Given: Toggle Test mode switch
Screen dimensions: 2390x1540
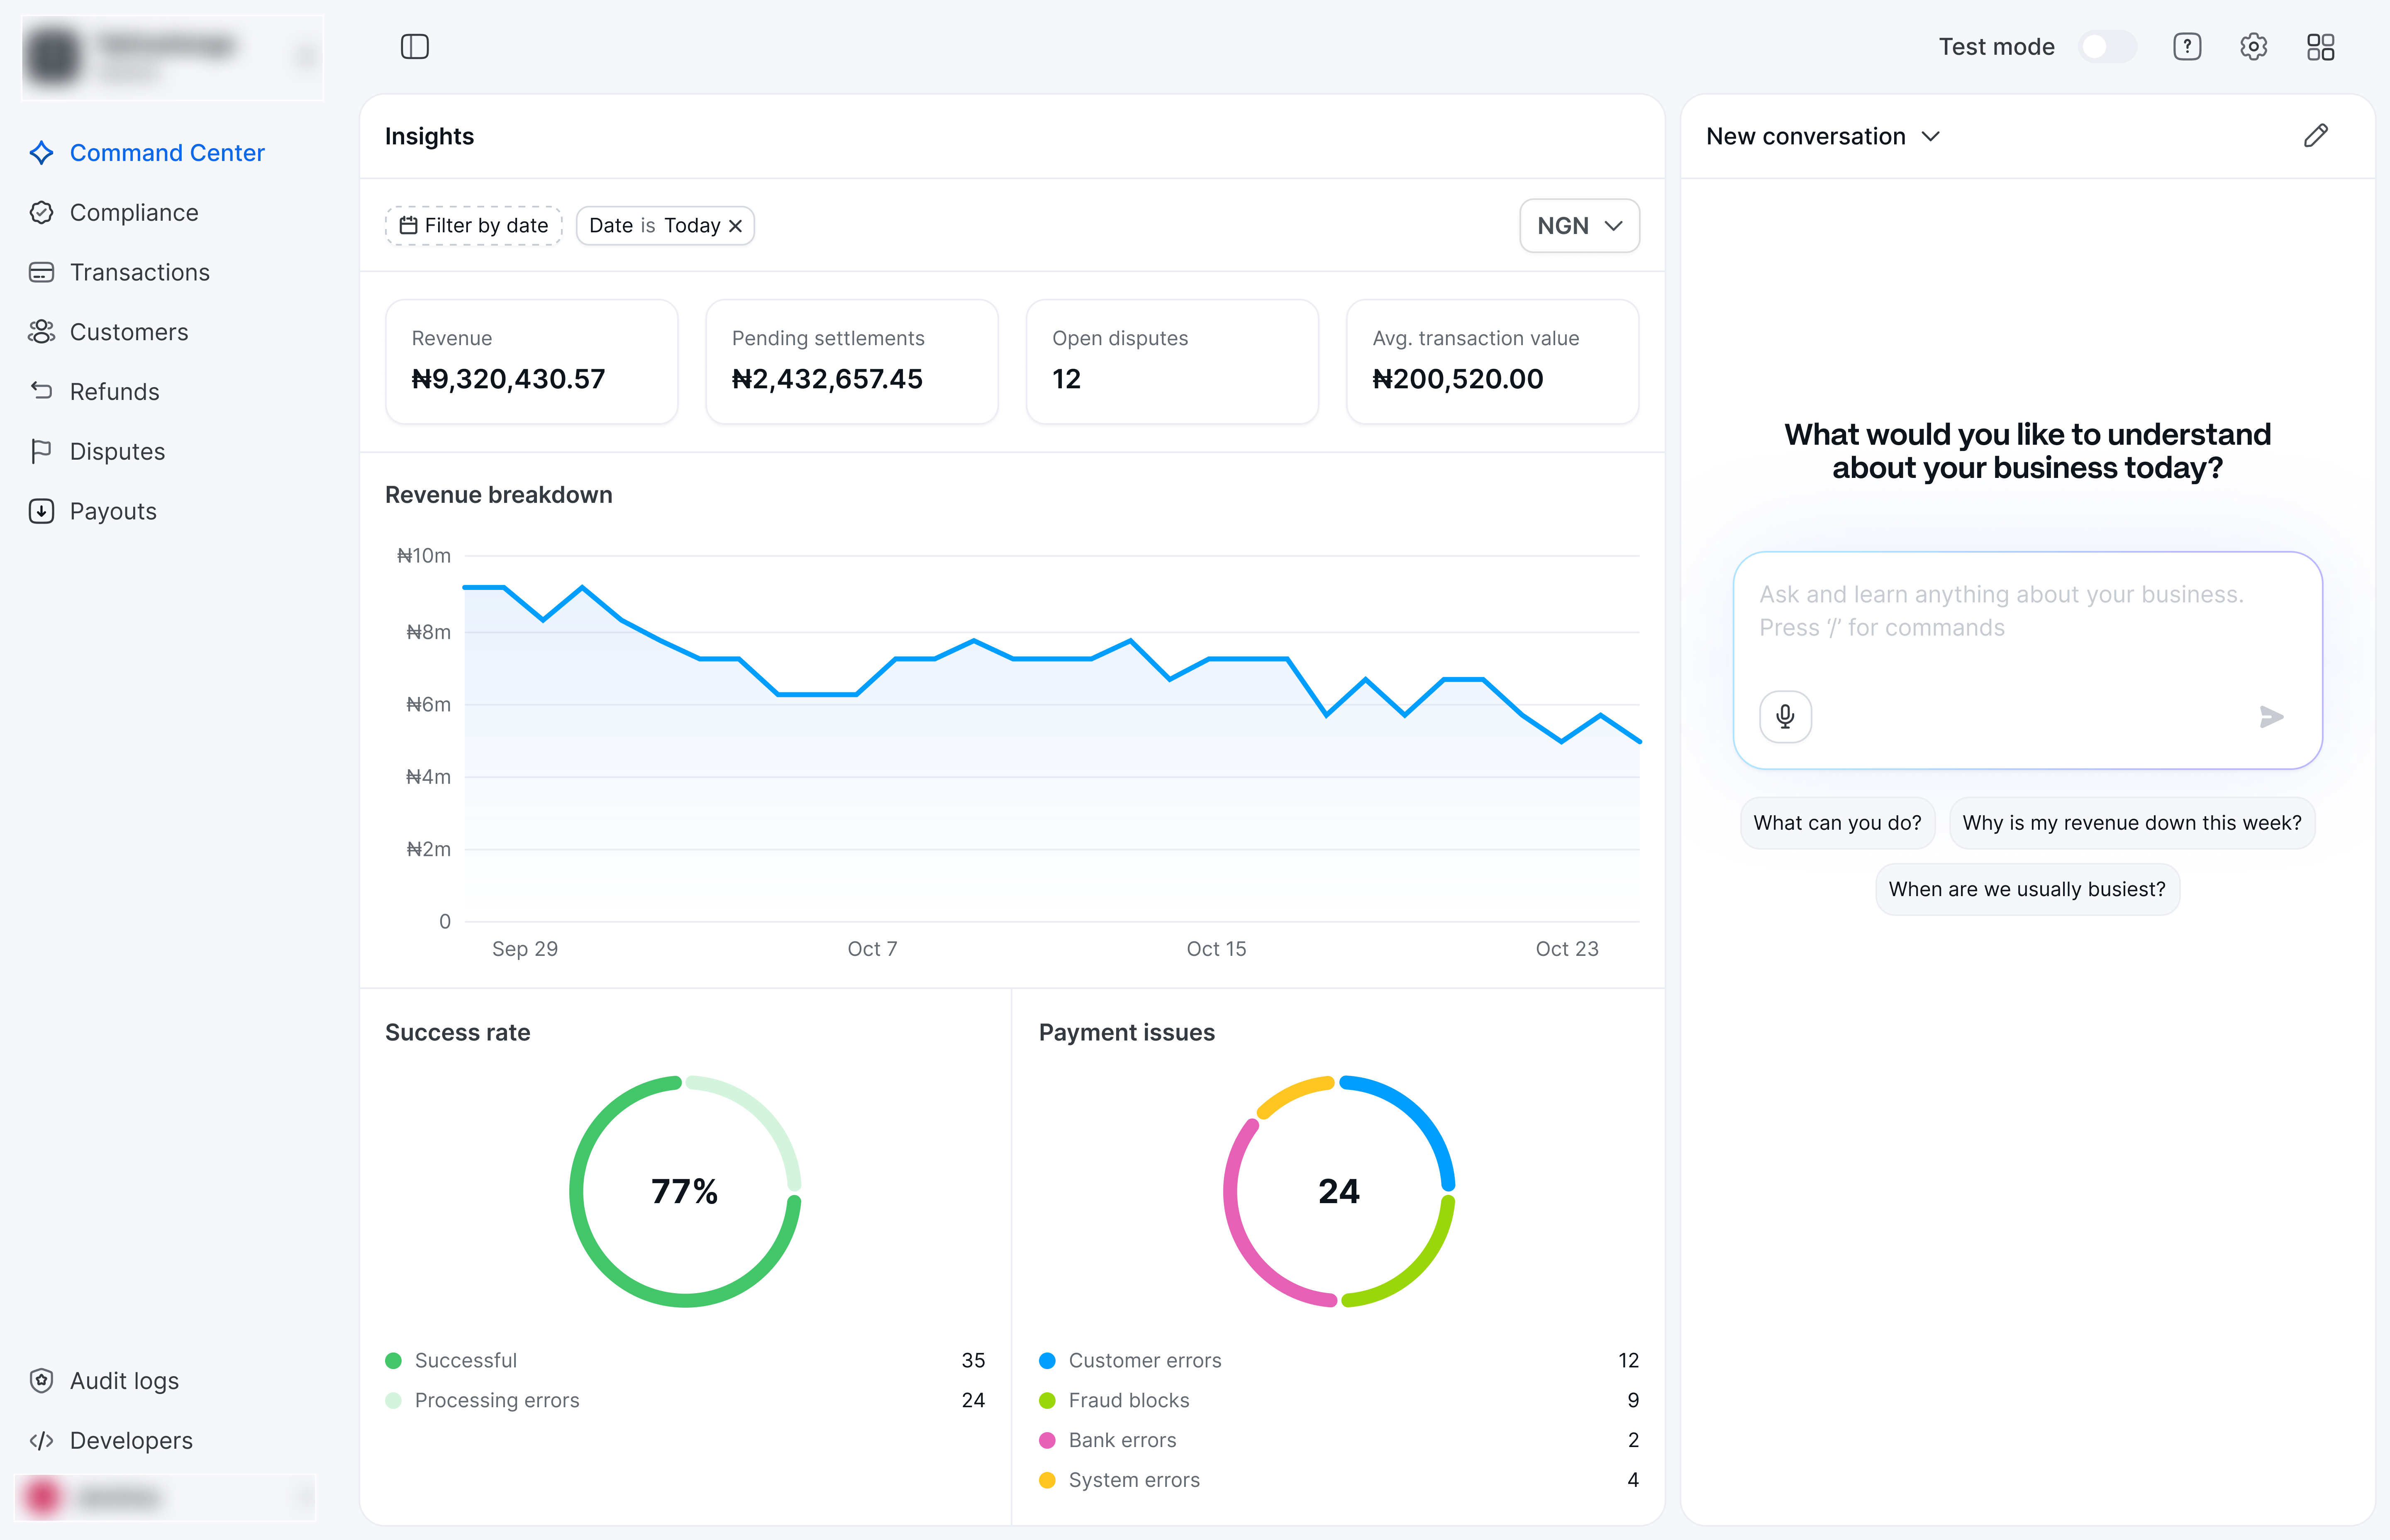Looking at the screenshot, I should point(2108,47).
